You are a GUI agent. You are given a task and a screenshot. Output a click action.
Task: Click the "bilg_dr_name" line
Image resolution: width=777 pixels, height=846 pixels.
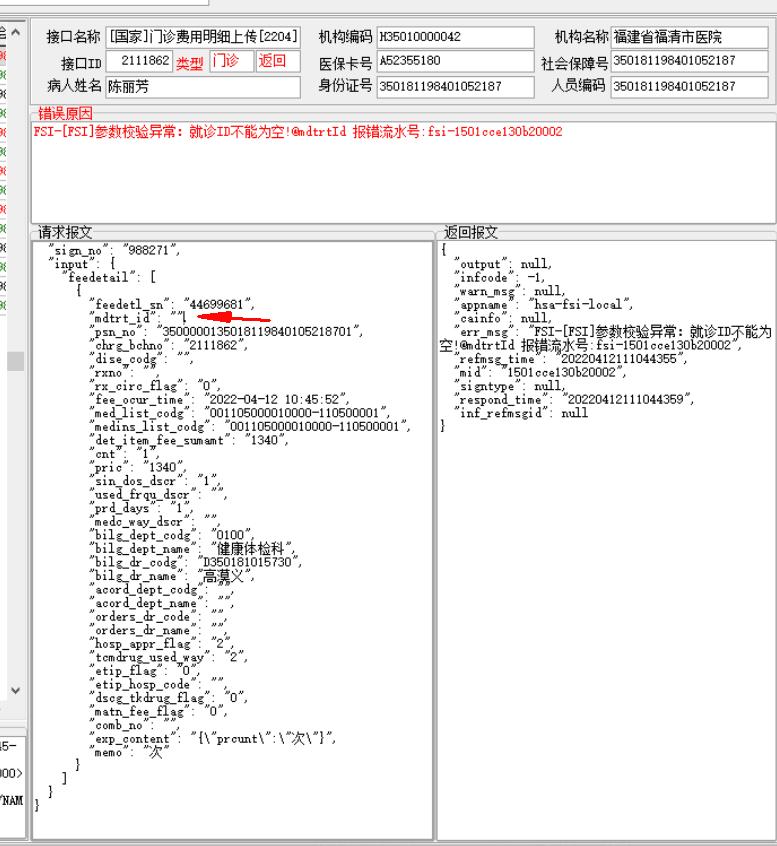point(172,576)
